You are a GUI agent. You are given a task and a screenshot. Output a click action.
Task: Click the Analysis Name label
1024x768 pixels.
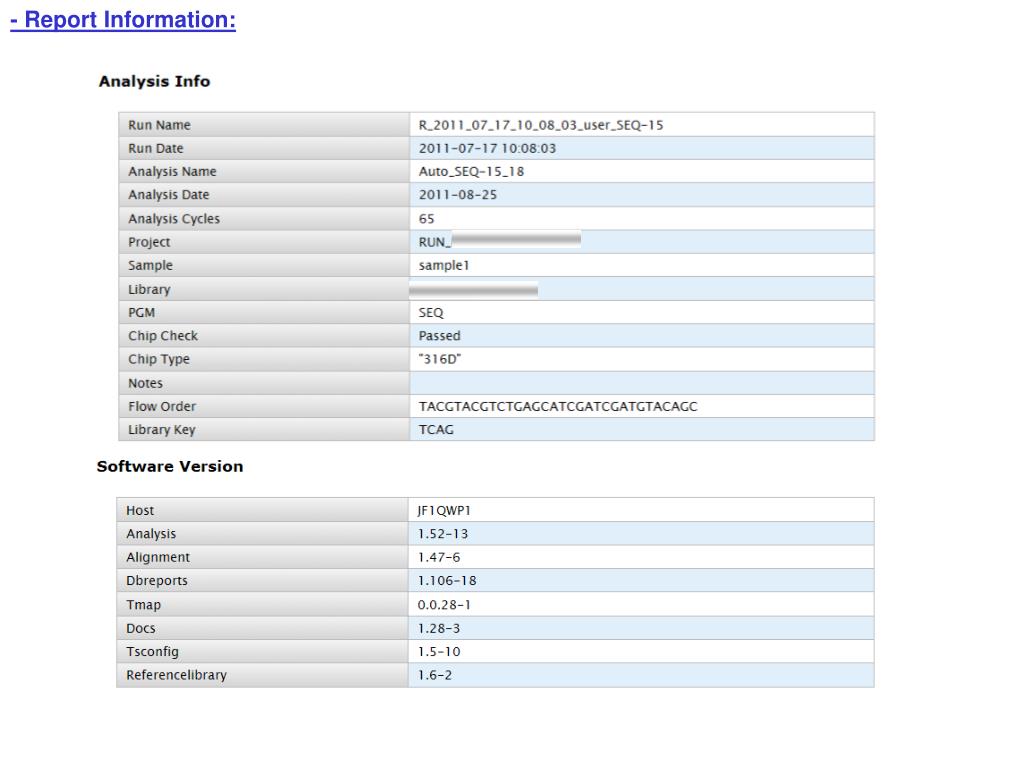click(172, 171)
